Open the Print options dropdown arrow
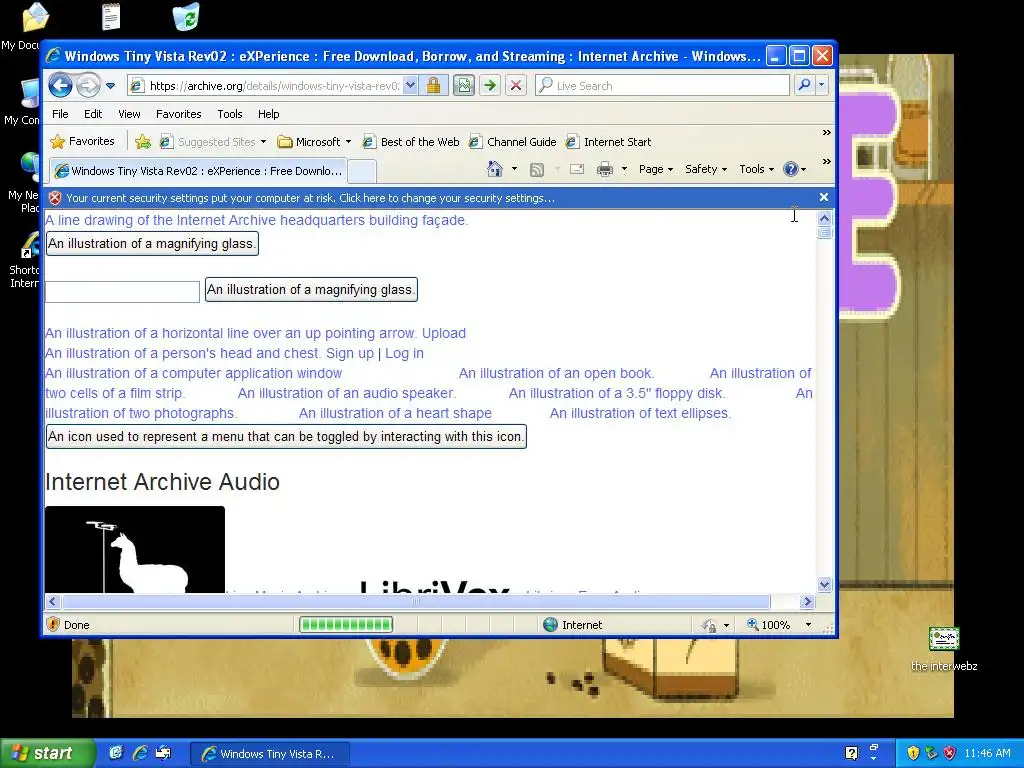The height and width of the screenshot is (768, 1024). point(624,169)
